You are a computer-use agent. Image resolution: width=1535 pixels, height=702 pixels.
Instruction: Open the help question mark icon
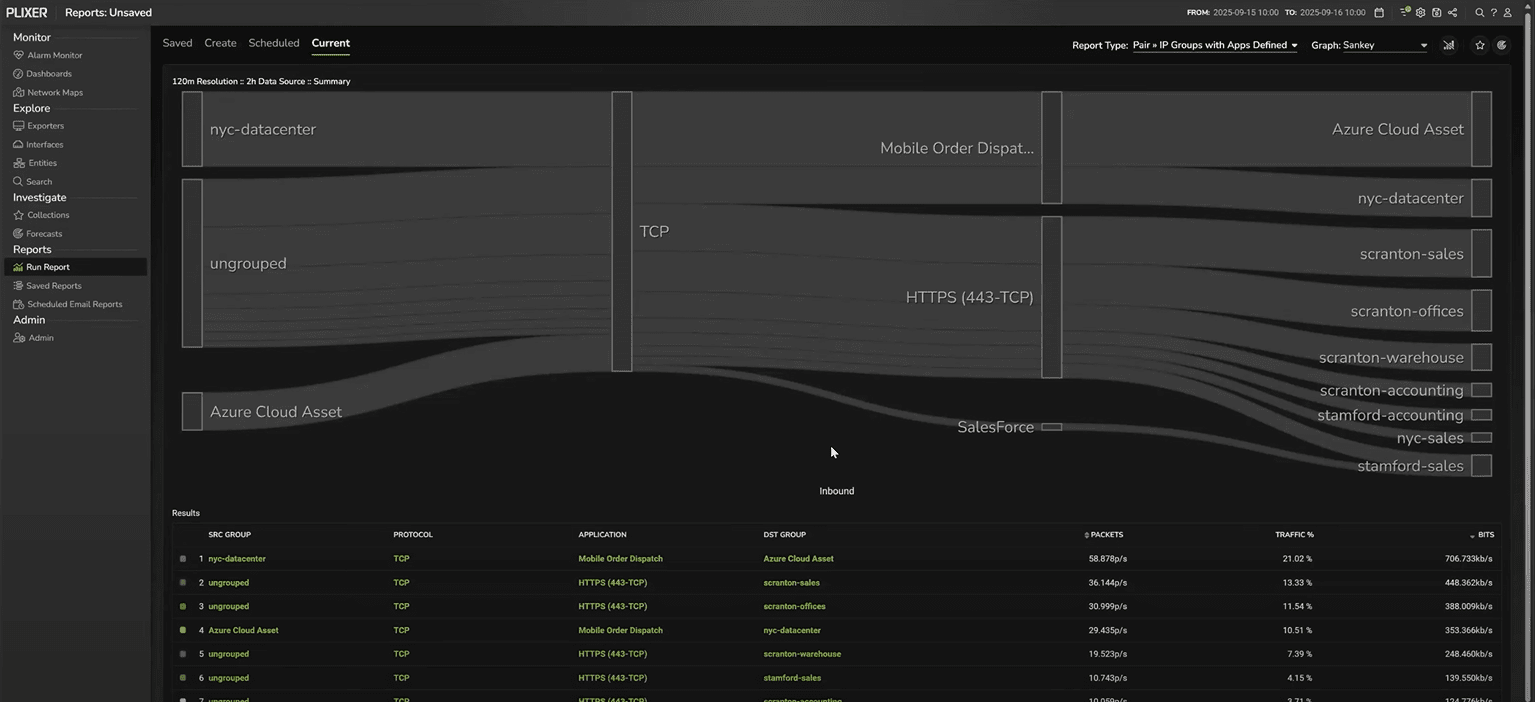(x=1494, y=13)
